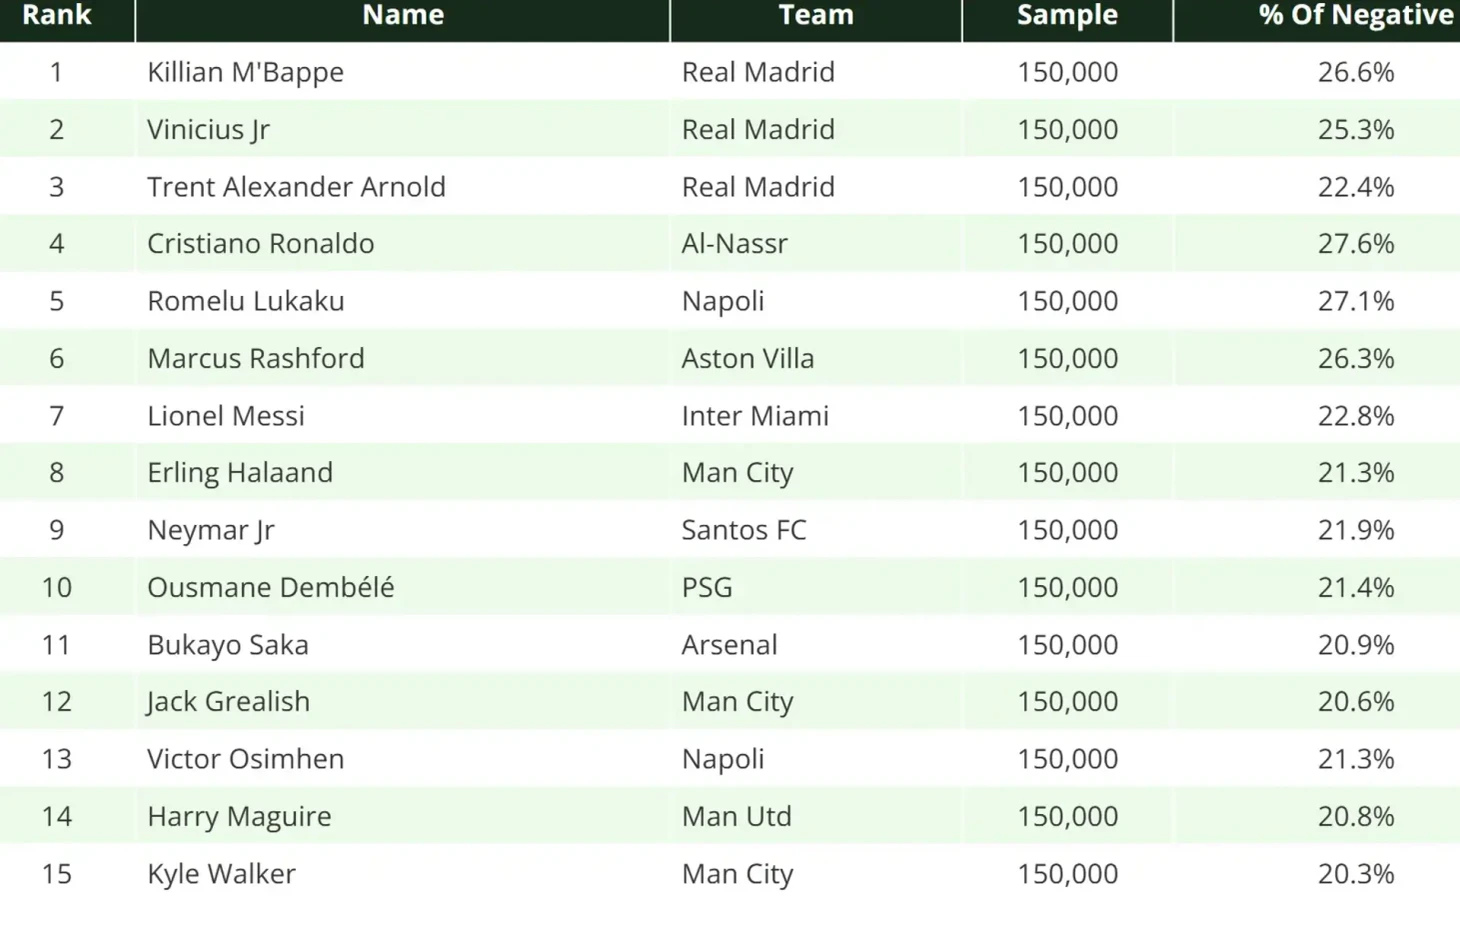This screenshot has height=935, width=1460.
Task: Click Vinicius Jr in the Name column
Action: (208, 129)
